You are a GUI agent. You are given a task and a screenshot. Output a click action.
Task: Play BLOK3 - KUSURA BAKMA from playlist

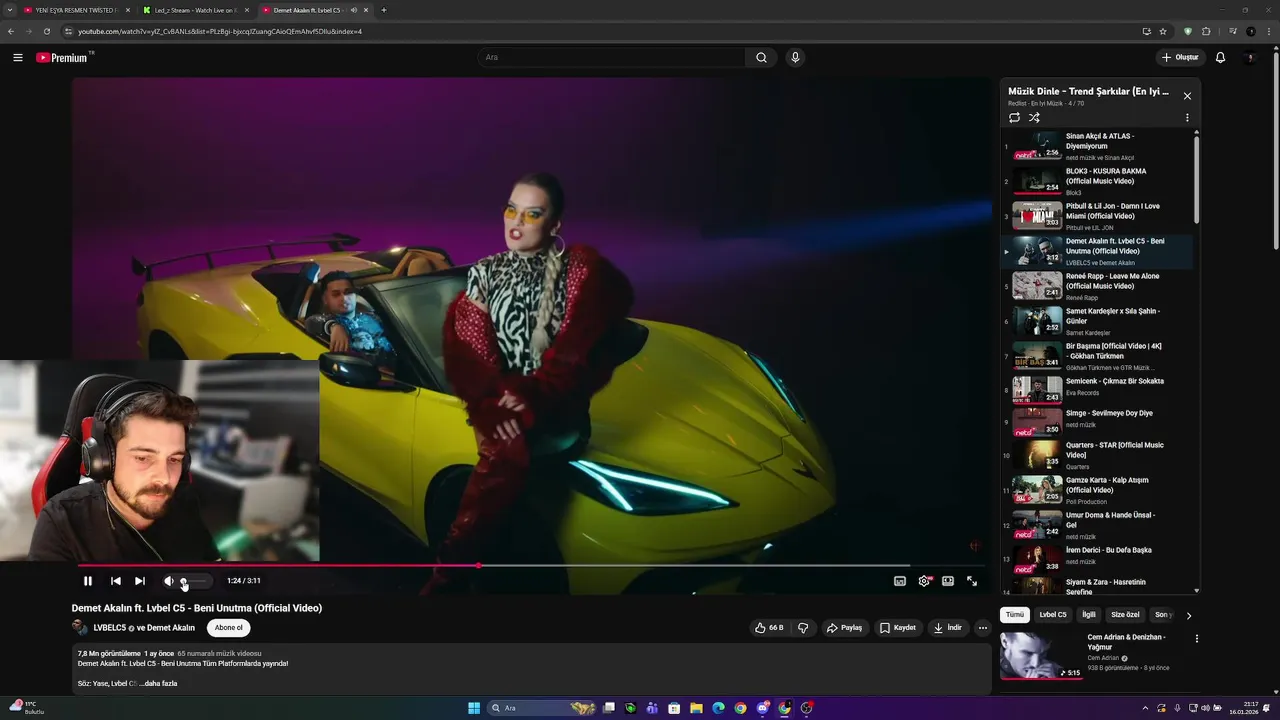[1098, 181]
